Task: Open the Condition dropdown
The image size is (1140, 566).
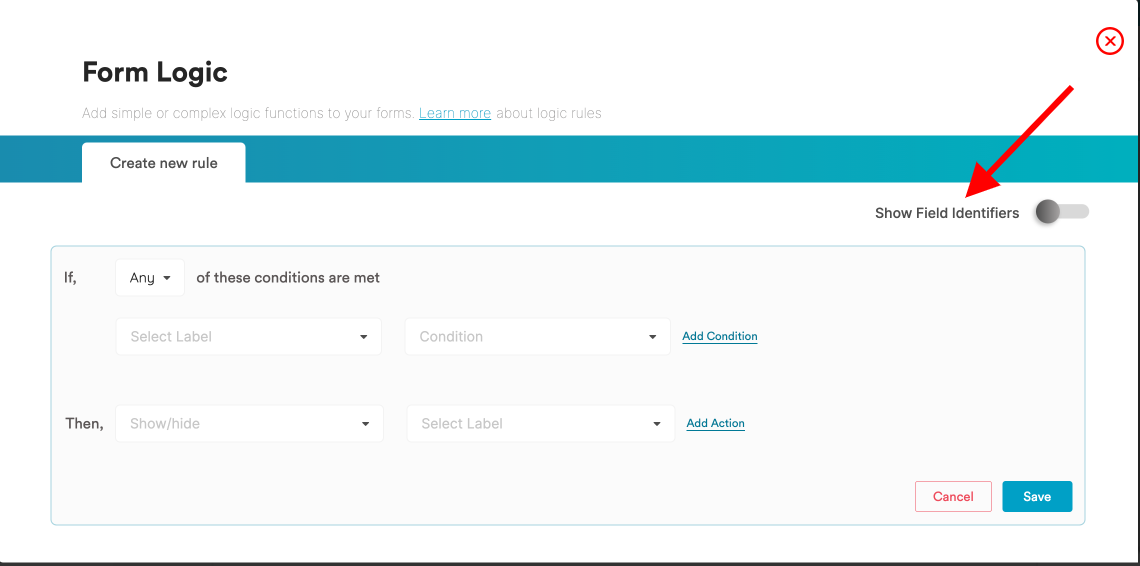Action: coord(537,337)
